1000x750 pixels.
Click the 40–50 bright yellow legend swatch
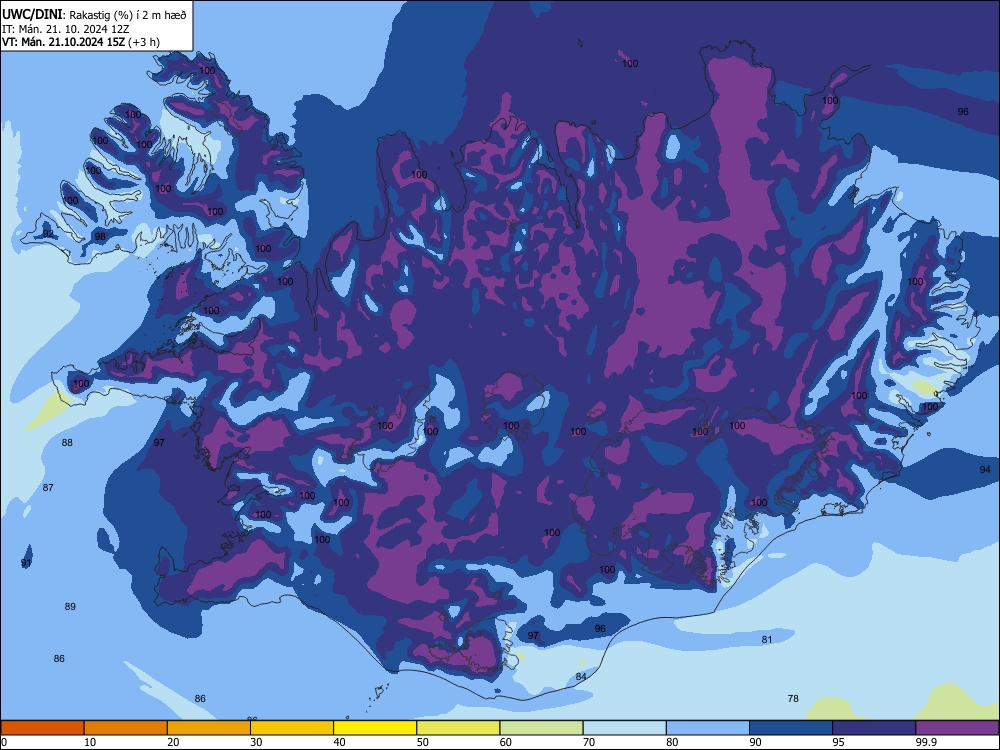[375, 728]
